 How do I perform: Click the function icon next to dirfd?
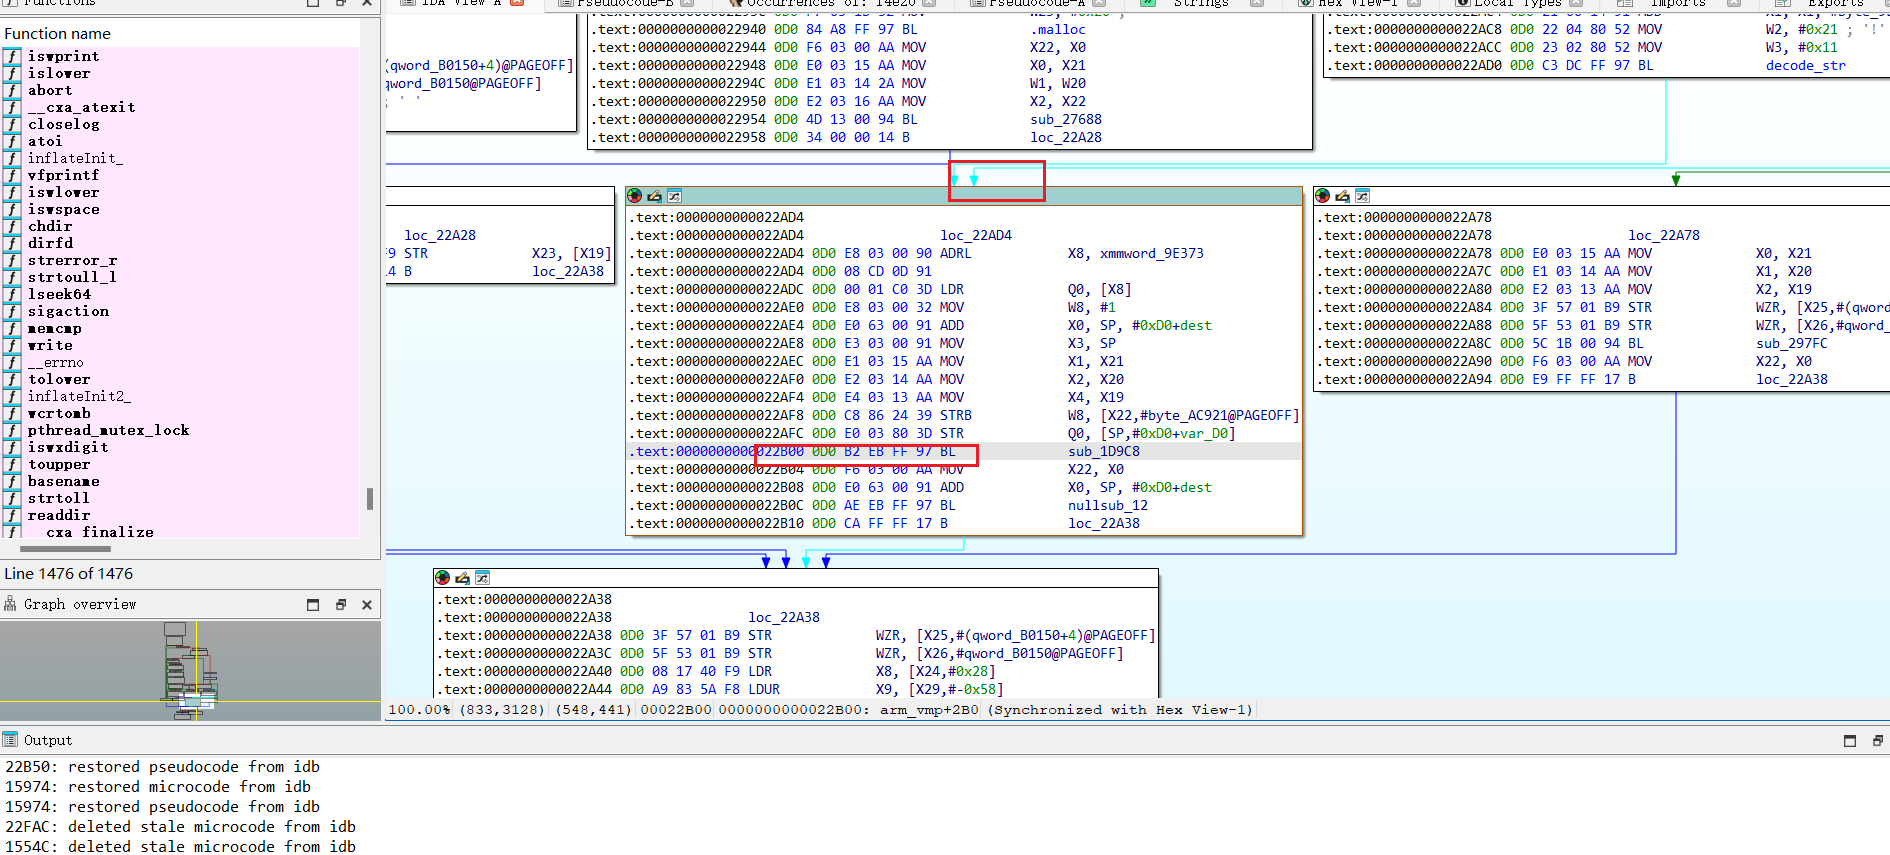click(12, 243)
